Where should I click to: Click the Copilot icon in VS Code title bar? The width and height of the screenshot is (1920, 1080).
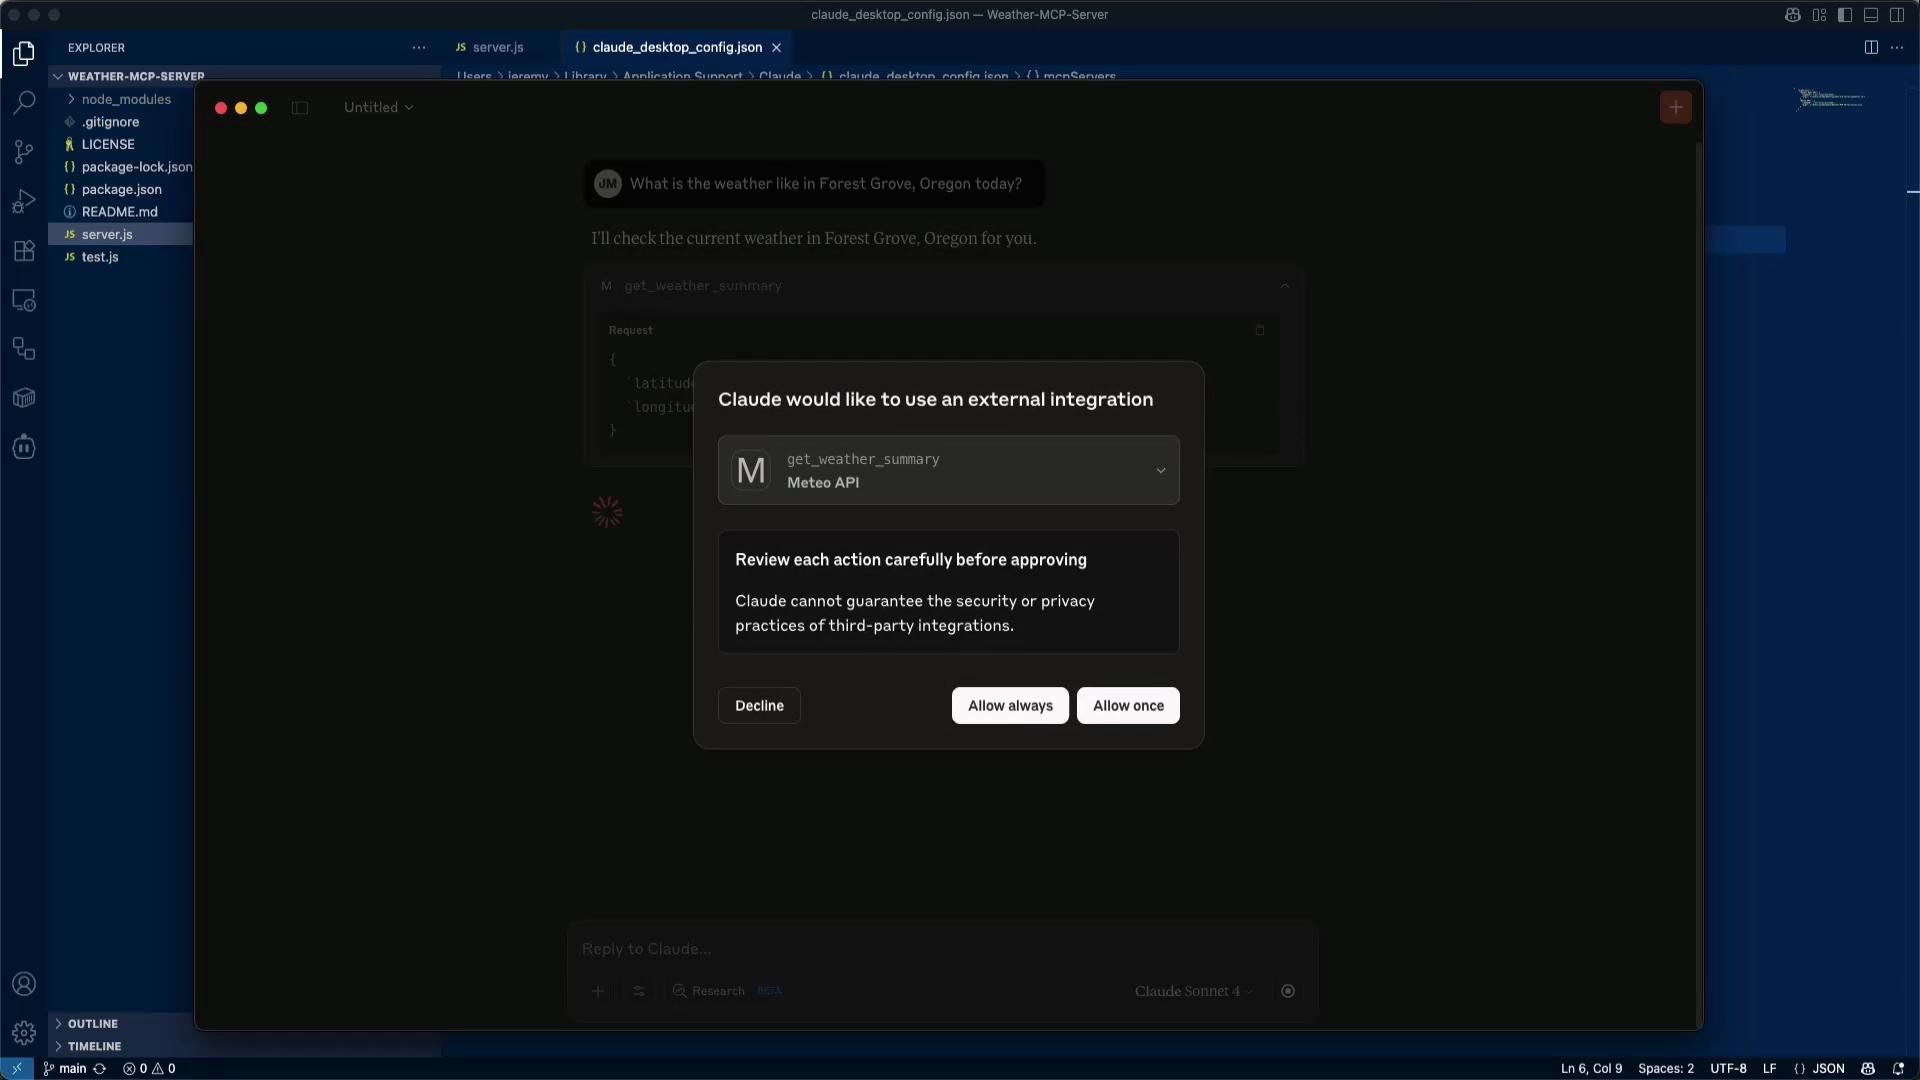1793,15
